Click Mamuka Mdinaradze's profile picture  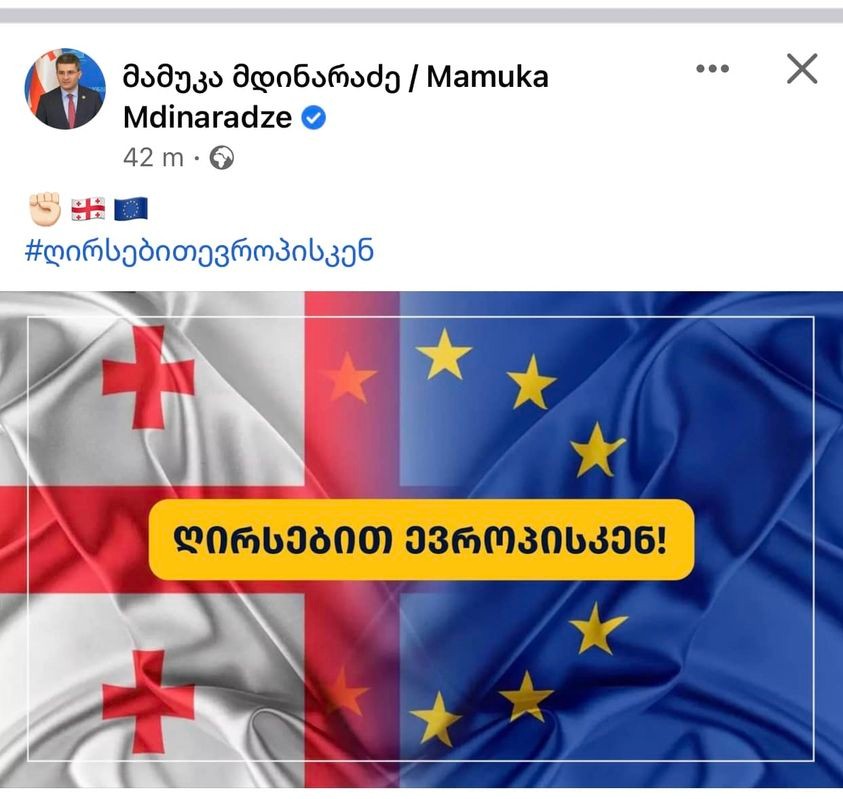pyautogui.click(x=64, y=88)
